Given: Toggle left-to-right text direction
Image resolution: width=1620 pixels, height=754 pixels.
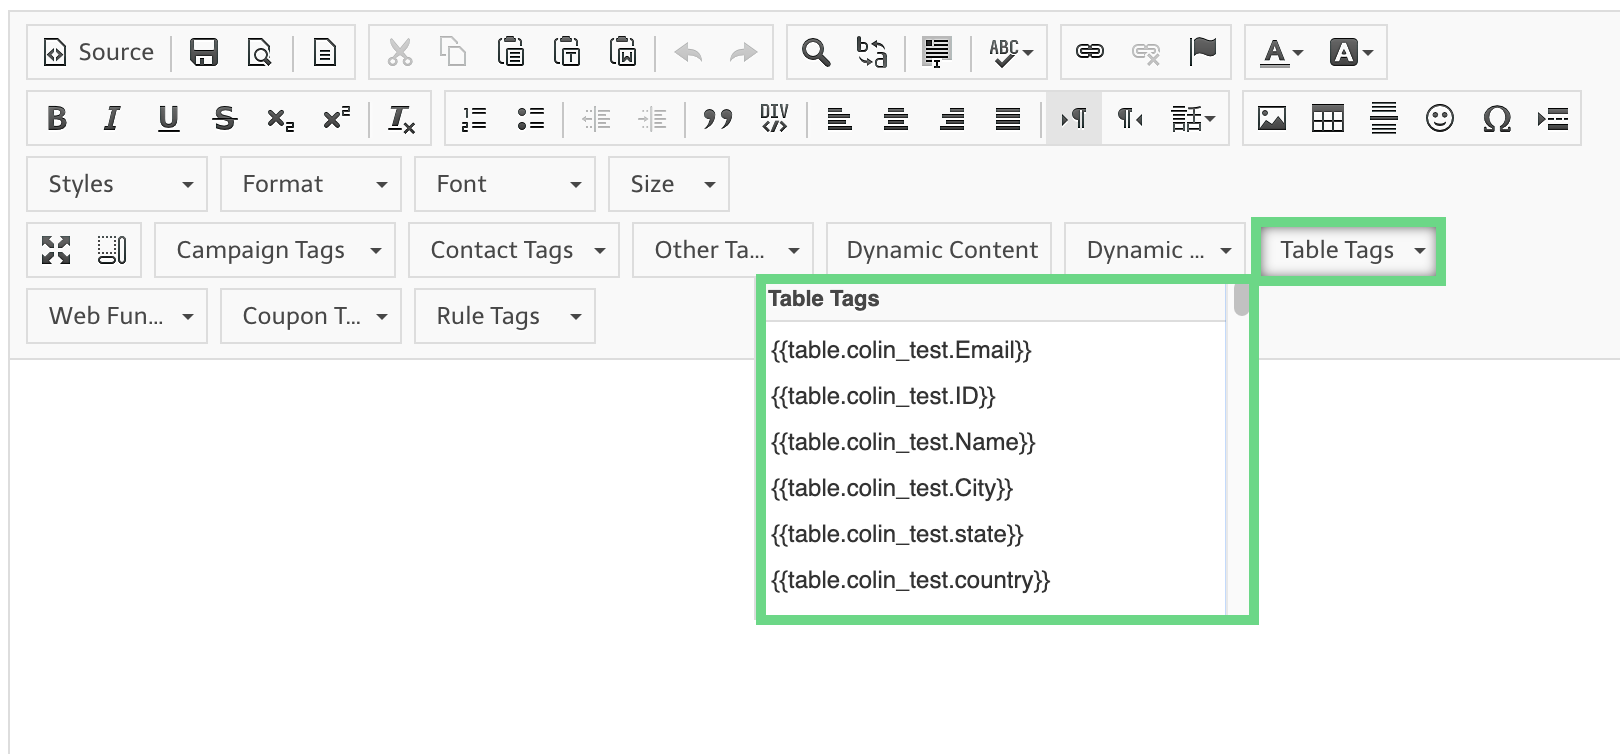Looking at the screenshot, I should (1074, 119).
